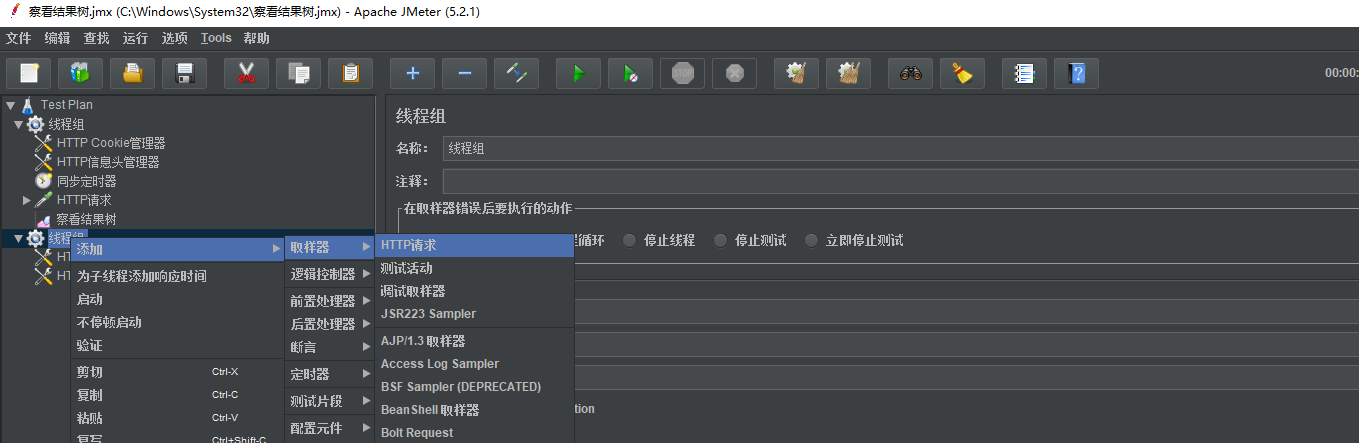The height and width of the screenshot is (443, 1359).
Task: Click Start no pauses toolbar icon
Action: pyautogui.click(x=630, y=73)
